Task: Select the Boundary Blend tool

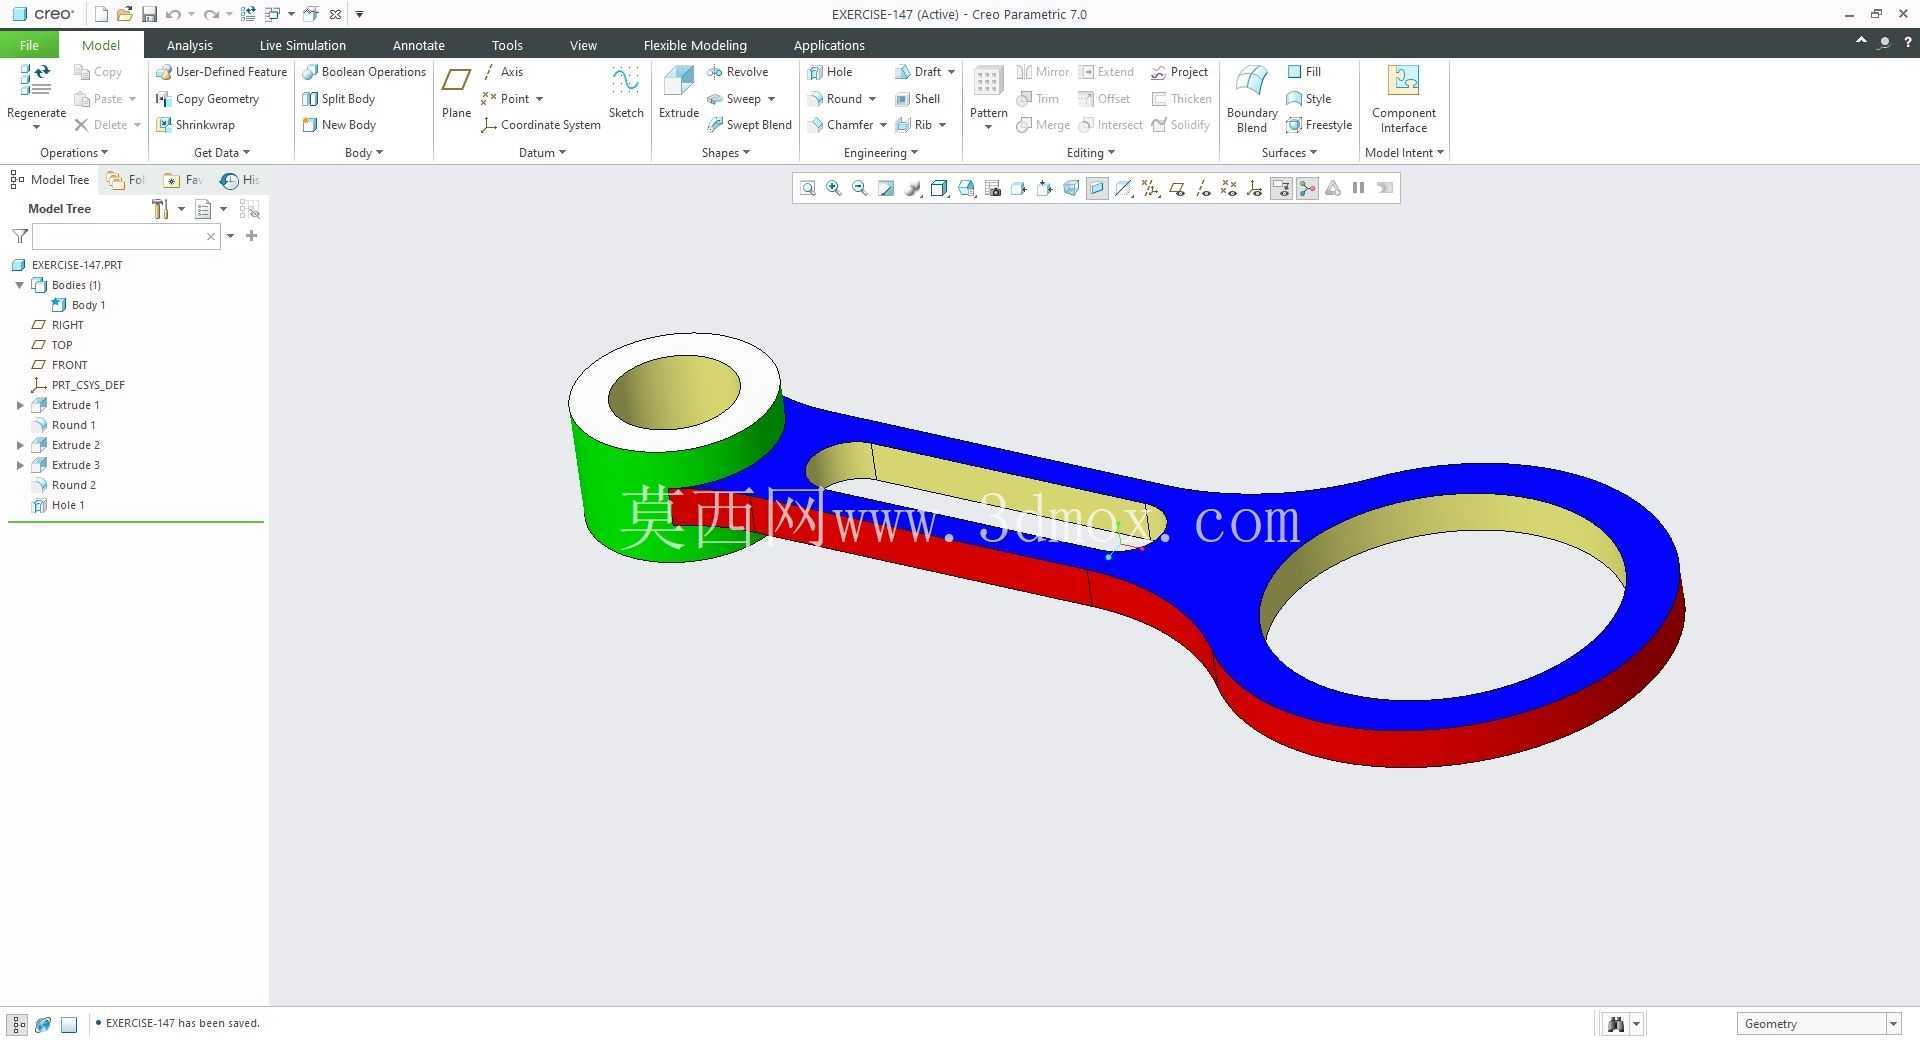Action: pos(1252,98)
